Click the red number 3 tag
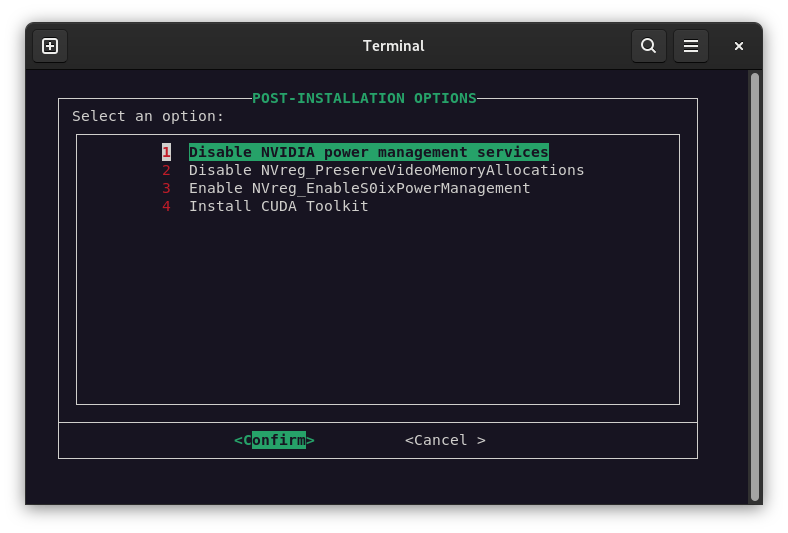 tap(167, 188)
